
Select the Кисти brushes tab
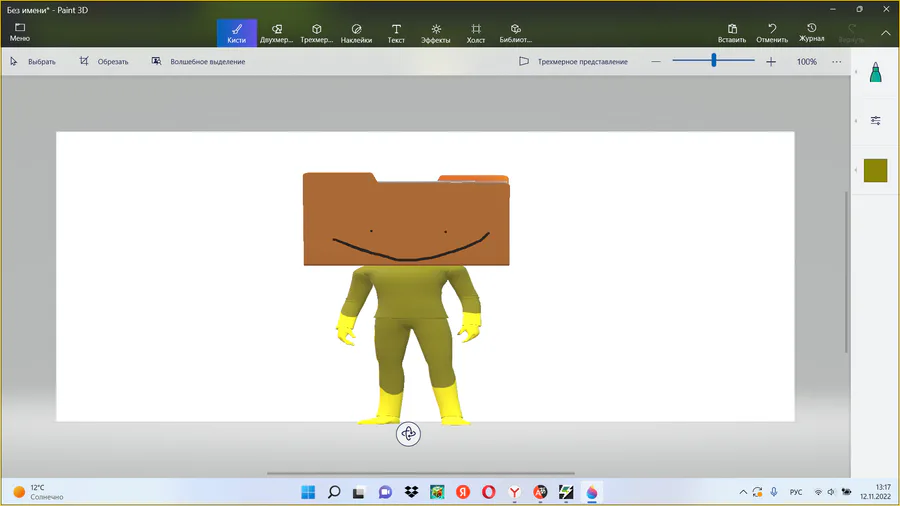point(236,33)
